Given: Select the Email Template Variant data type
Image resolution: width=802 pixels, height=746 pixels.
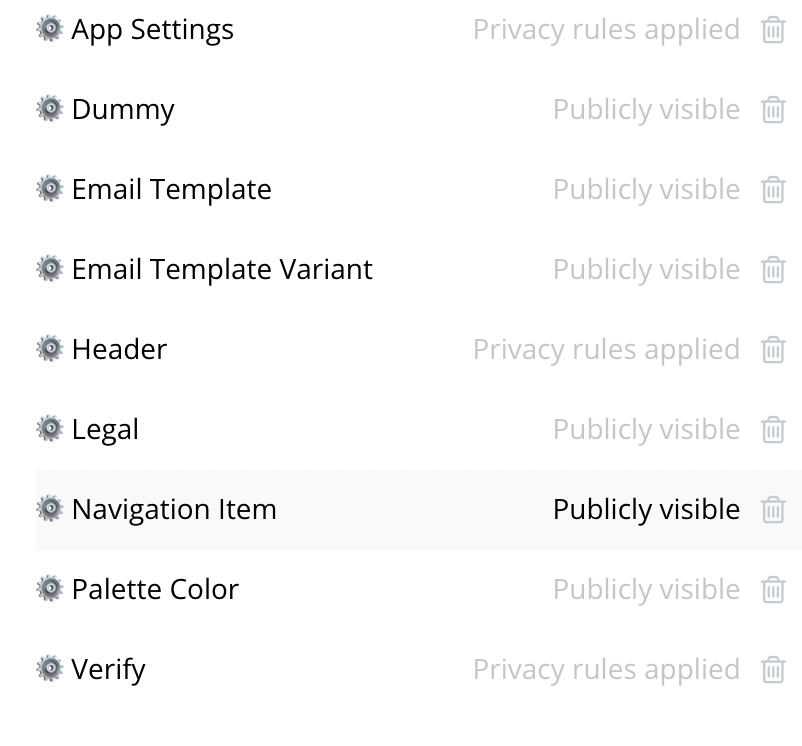Looking at the screenshot, I should click(221, 269).
